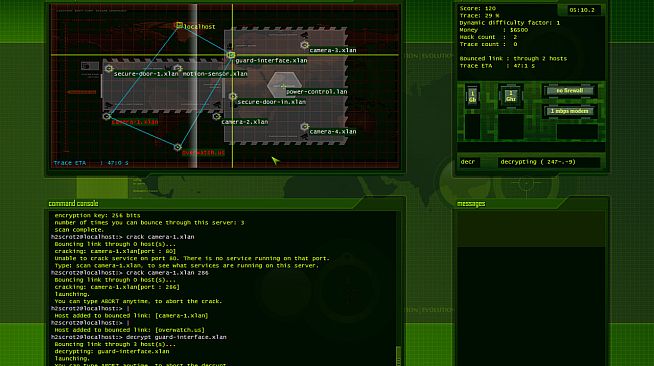Viewport: 654px width, 366px height.
Task: Click console line 'scan complete.'
Action: tap(79, 230)
